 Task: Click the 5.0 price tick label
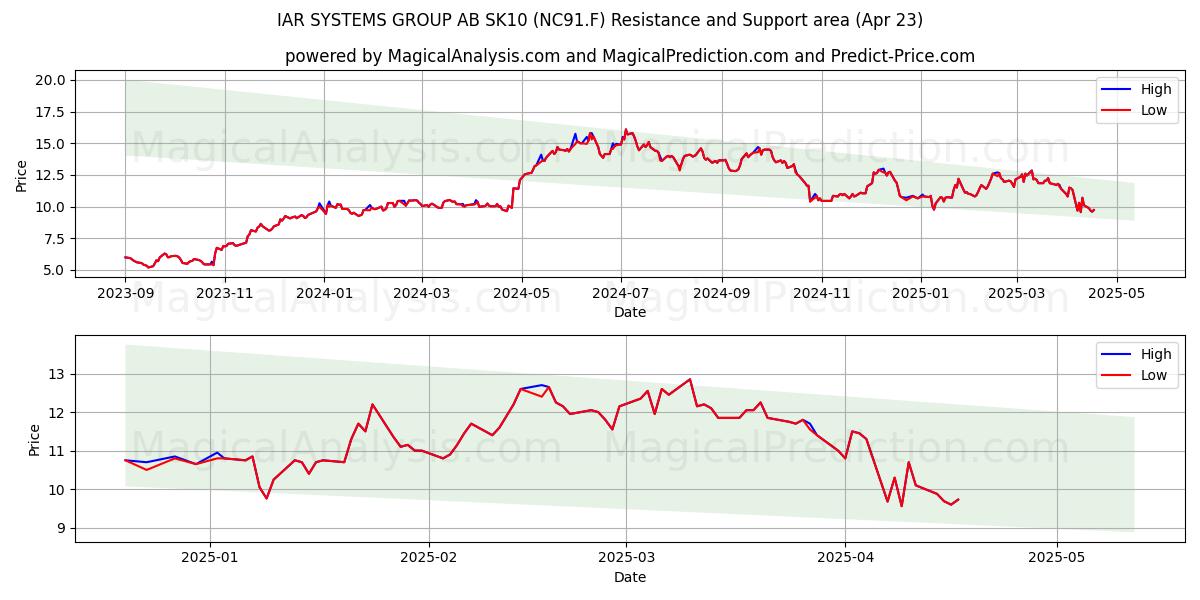click(54, 271)
